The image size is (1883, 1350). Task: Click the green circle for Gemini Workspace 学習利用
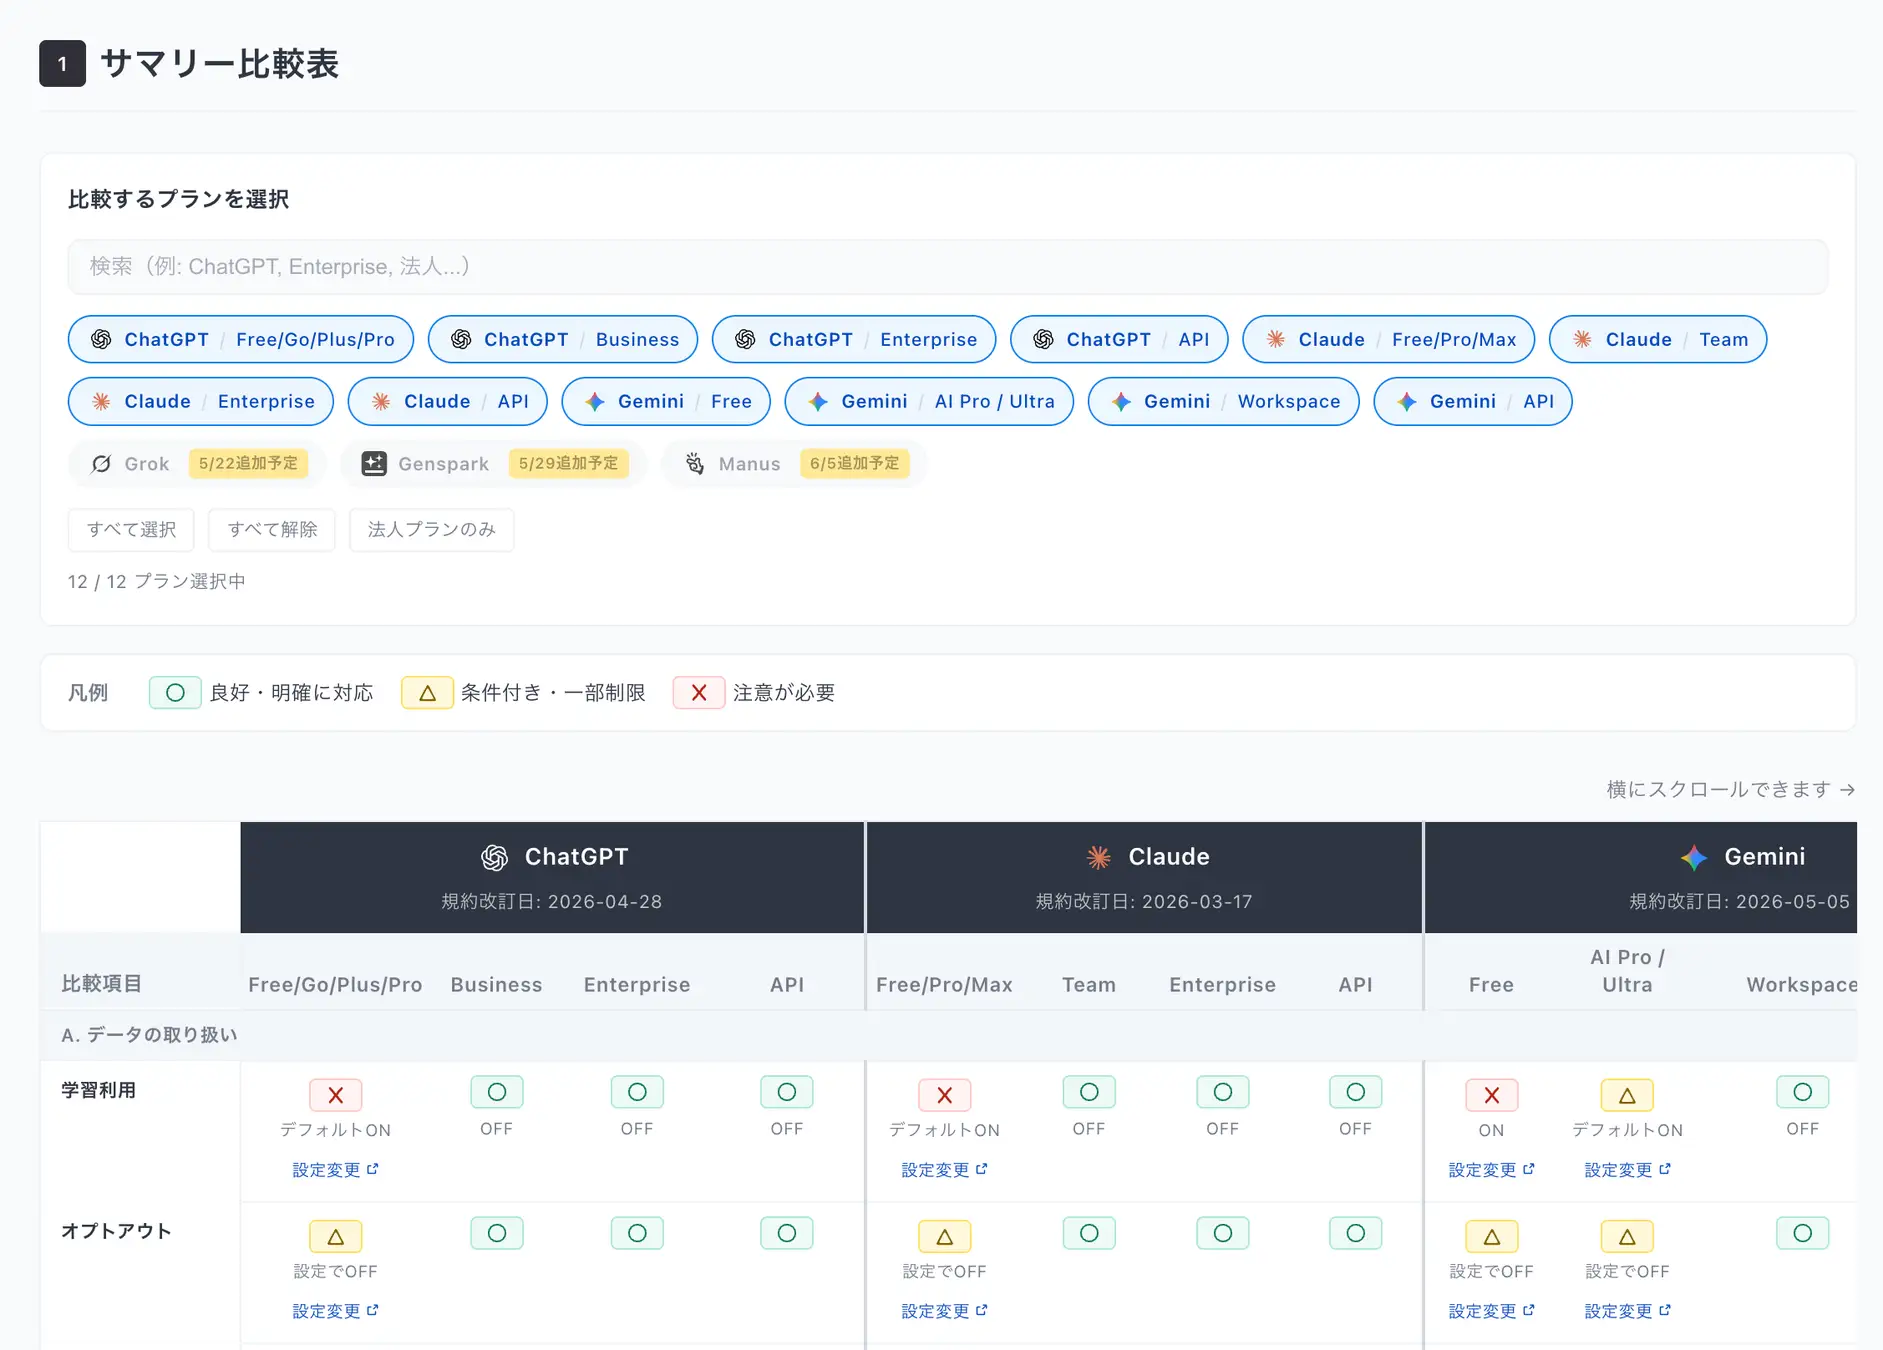pyautogui.click(x=1803, y=1092)
